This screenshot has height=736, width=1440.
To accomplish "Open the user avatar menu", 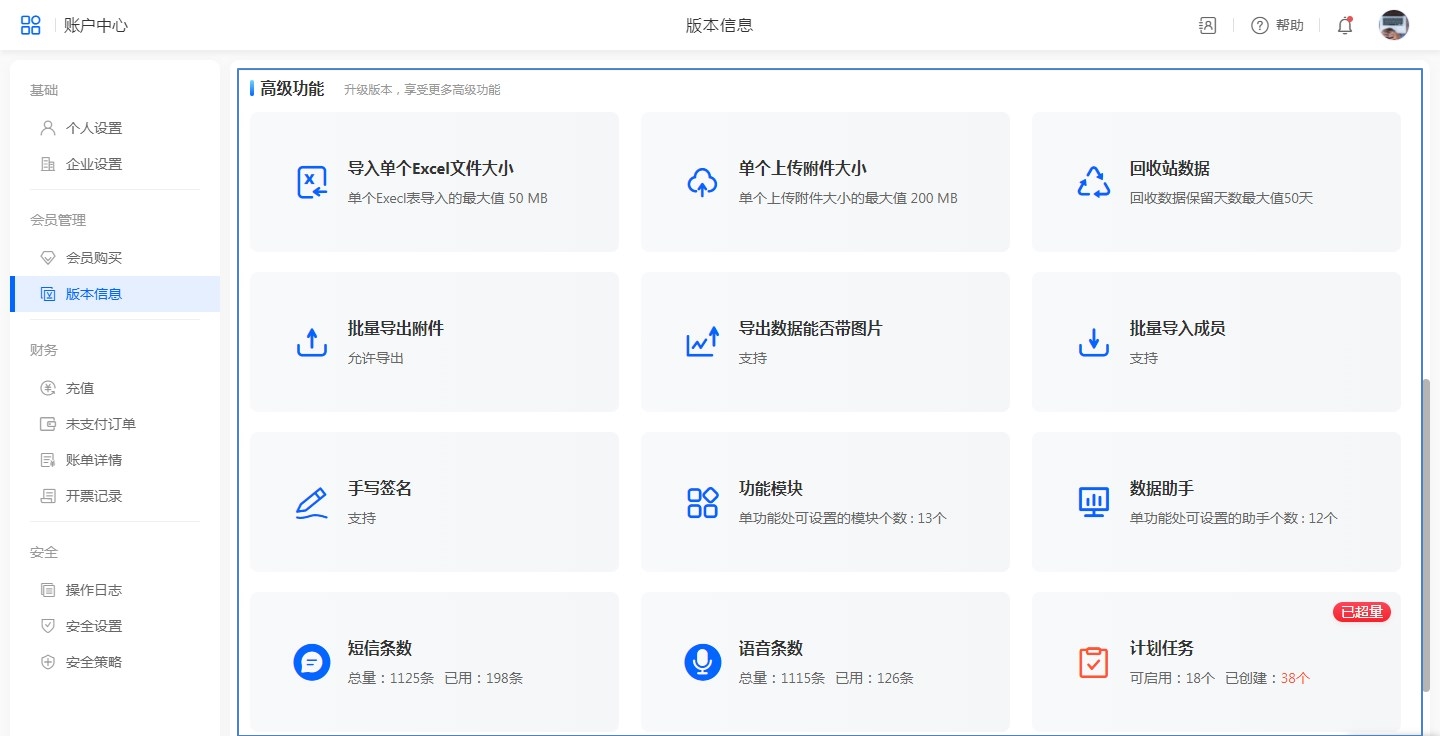I will [x=1393, y=26].
